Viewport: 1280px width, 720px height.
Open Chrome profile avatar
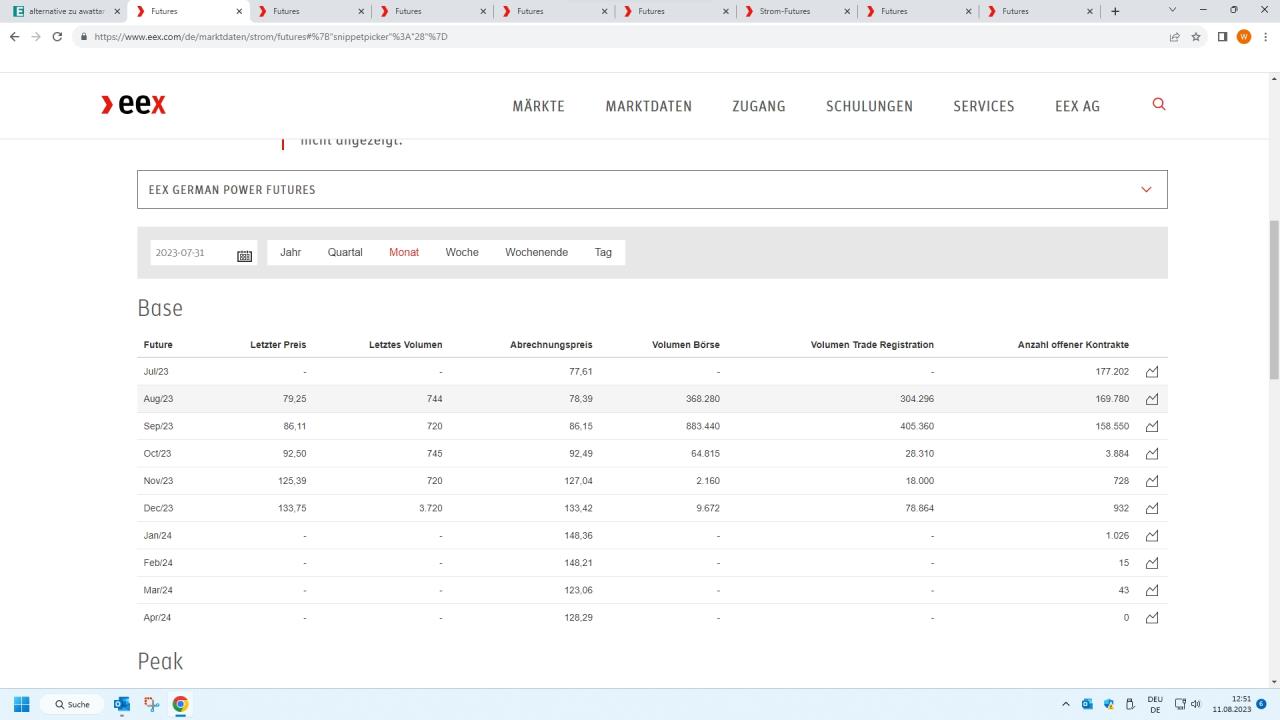(x=1244, y=36)
